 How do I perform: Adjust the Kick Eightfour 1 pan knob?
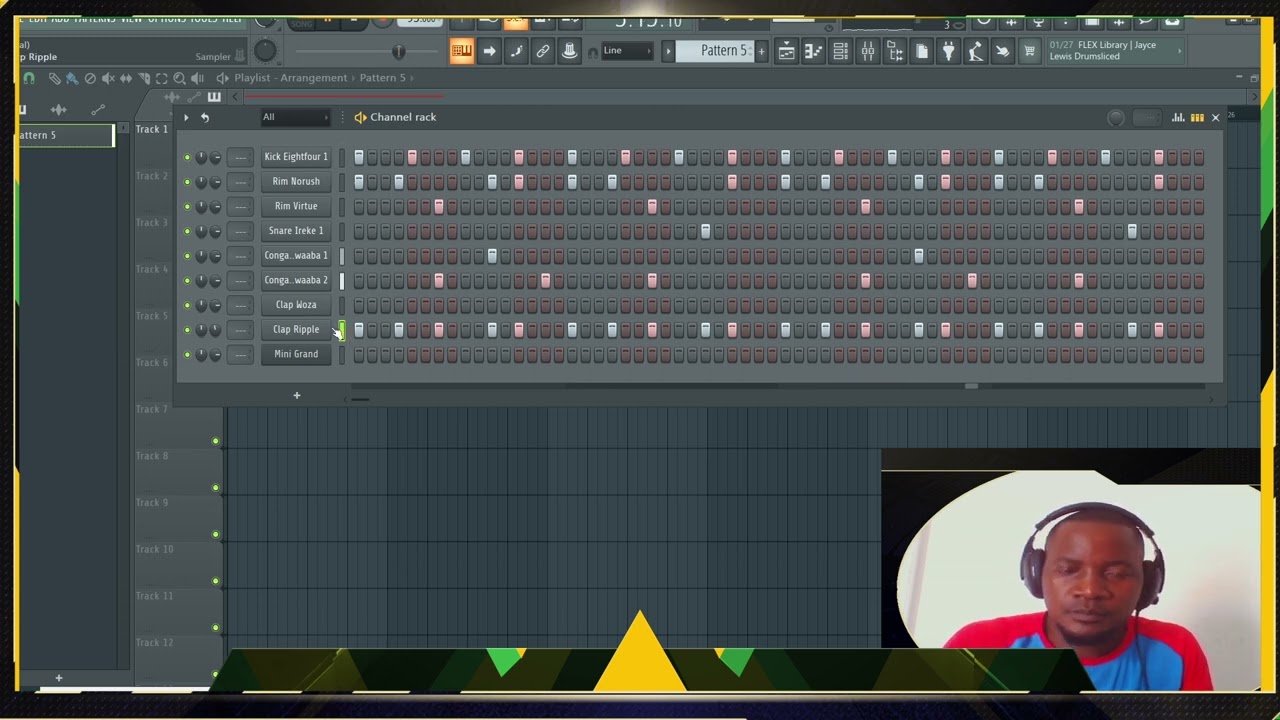click(201, 157)
